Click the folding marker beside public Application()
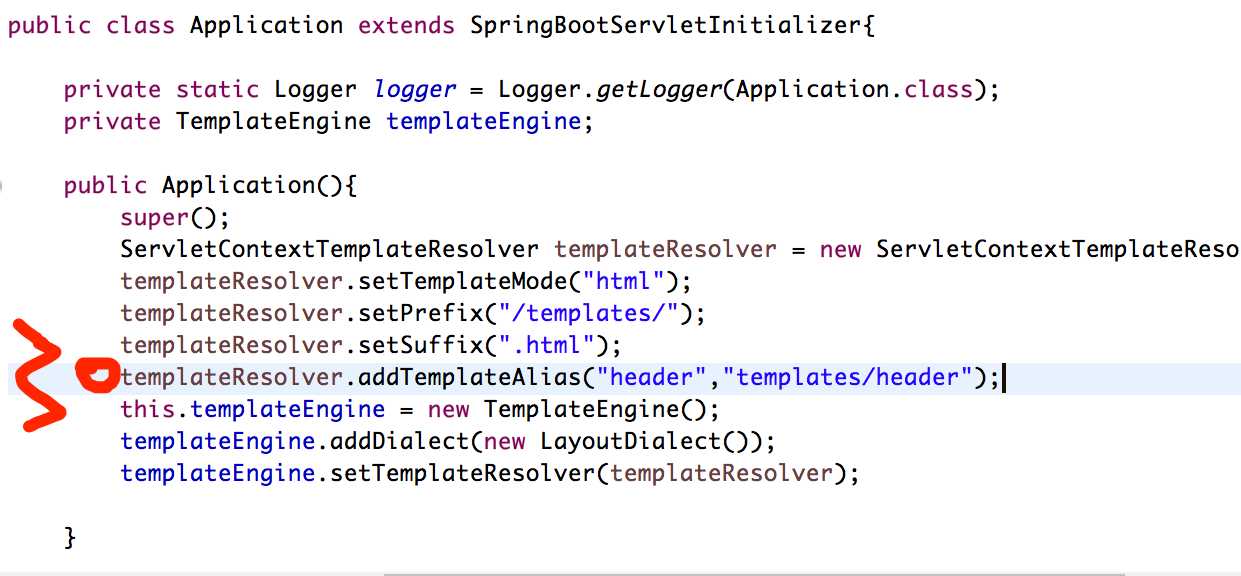The width and height of the screenshot is (1241, 576). (x=4, y=186)
